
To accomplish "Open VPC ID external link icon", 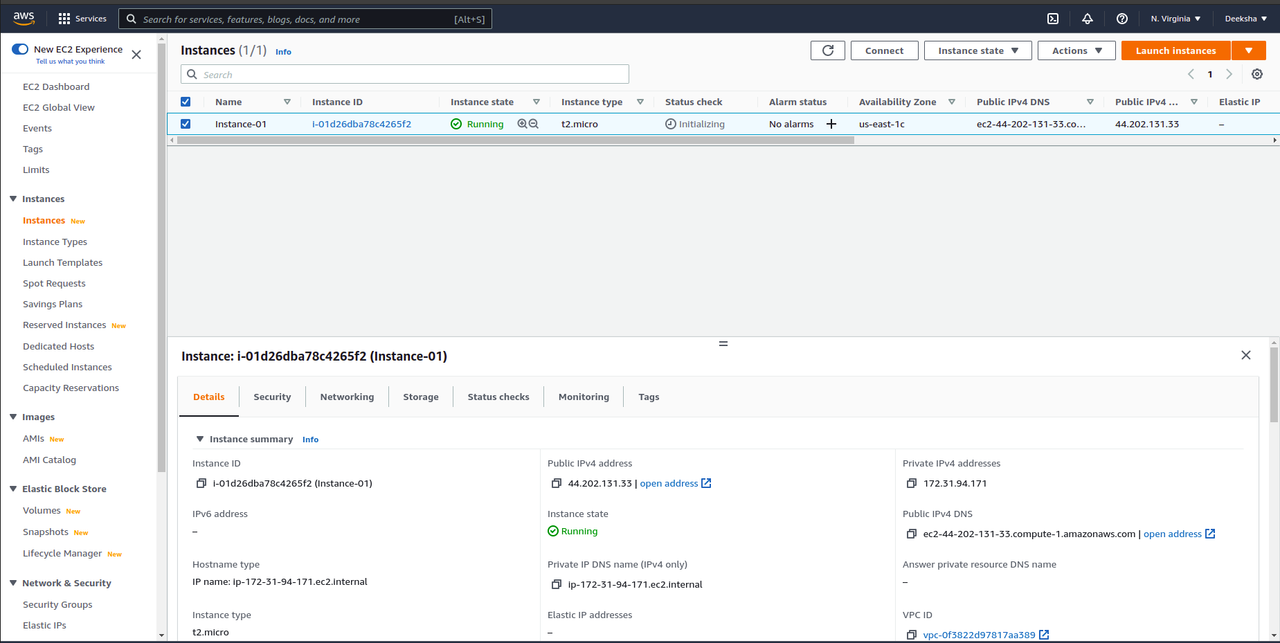I will (1044, 635).
